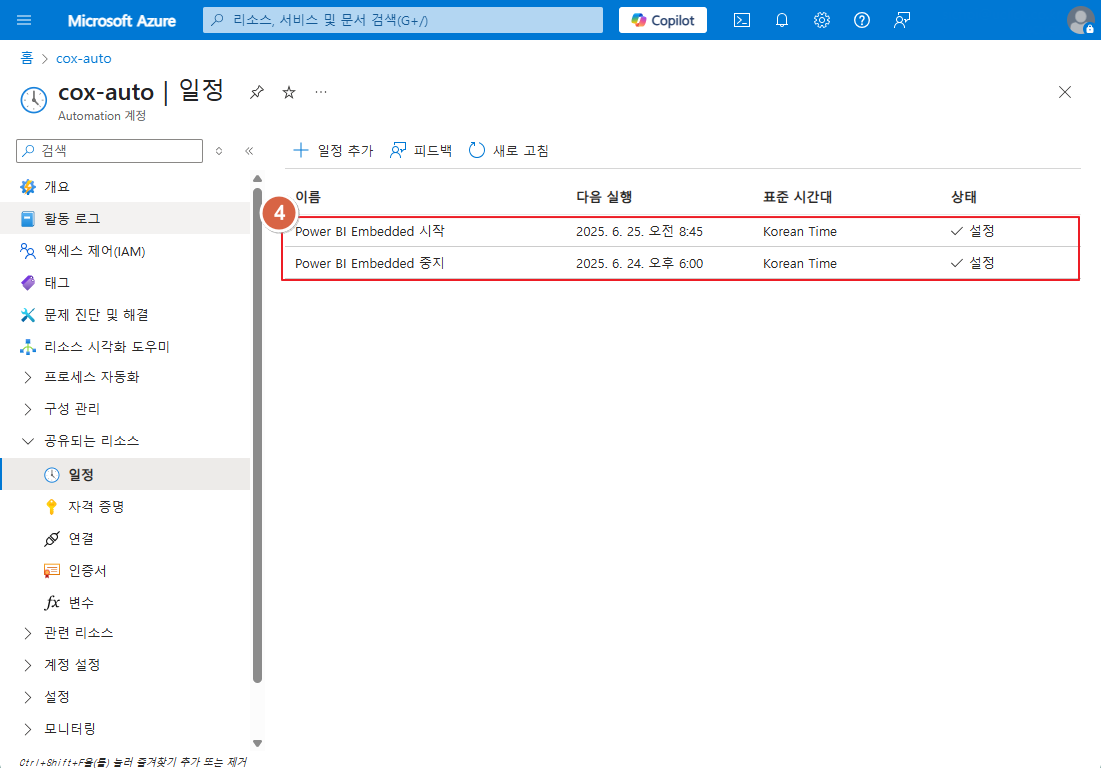
Task: Open Cloud Shell from the top bar
Action: [x=741, y=20]
